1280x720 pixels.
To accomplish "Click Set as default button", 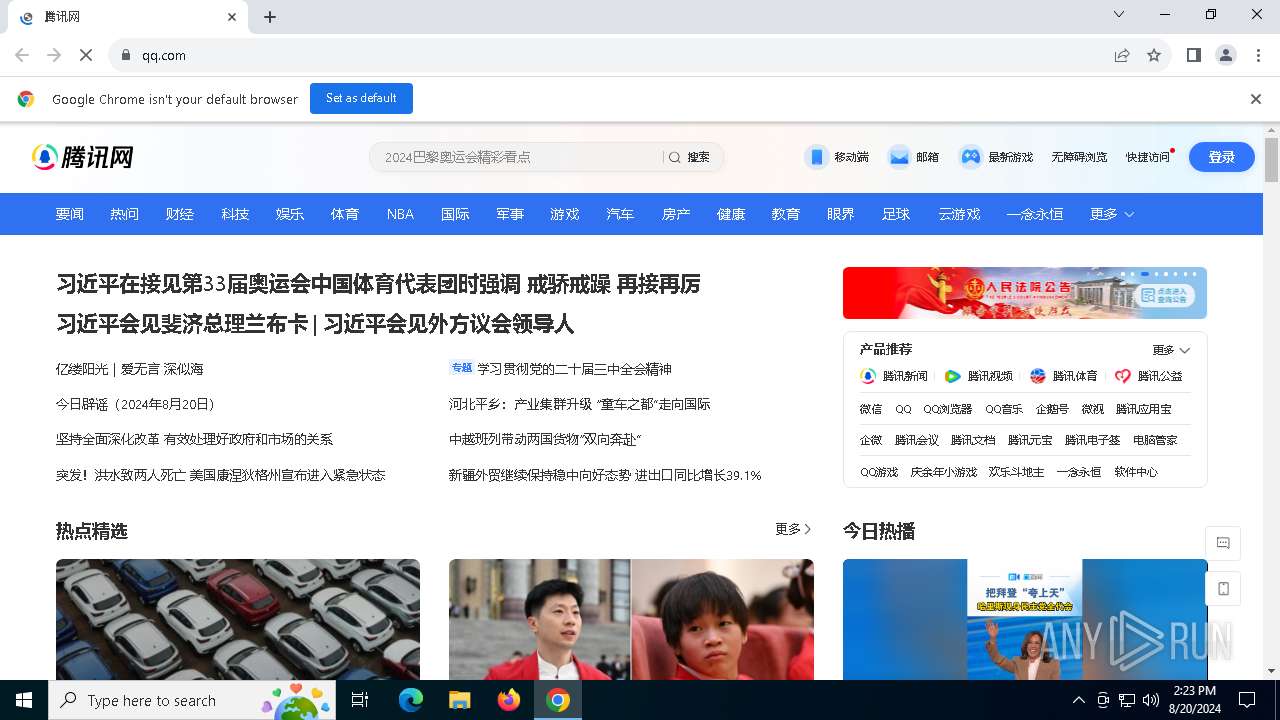I will pyautogui.click(x=361, y=98).
